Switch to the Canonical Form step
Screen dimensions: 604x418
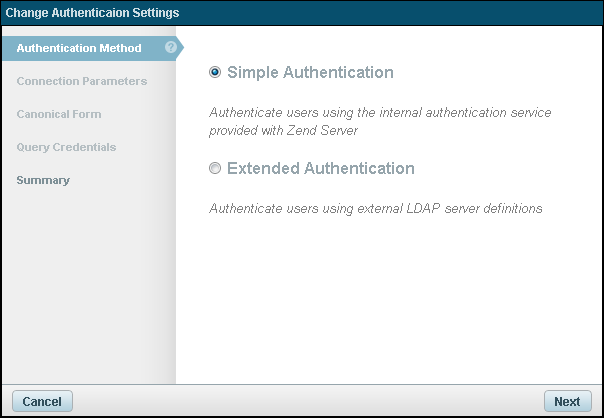coord(59,114)
